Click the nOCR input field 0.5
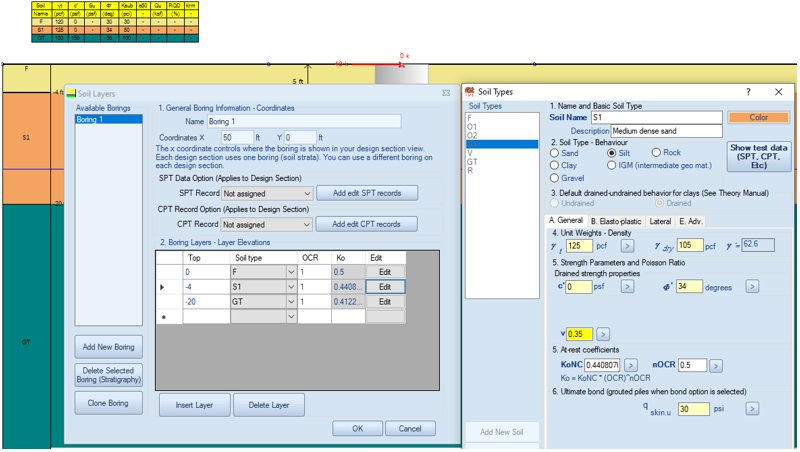The width and height of the screenshot is (800, 452). coord(692,365)
